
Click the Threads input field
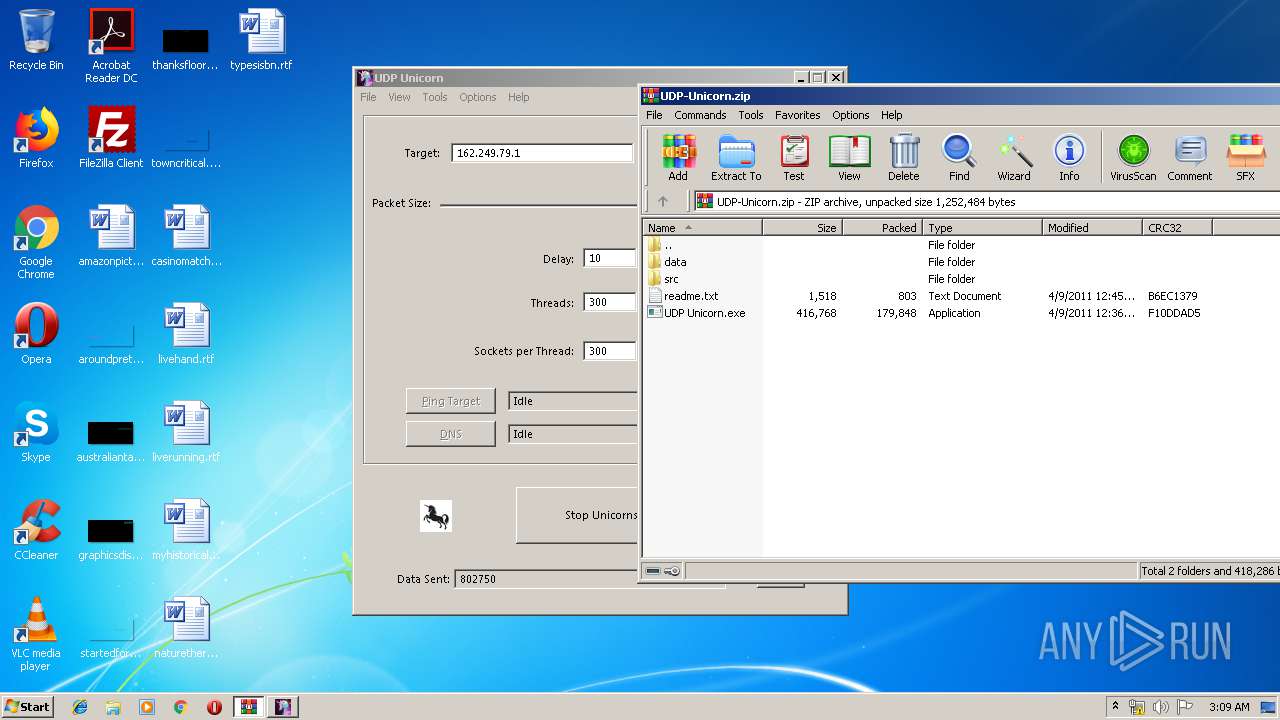pos(610,302)
